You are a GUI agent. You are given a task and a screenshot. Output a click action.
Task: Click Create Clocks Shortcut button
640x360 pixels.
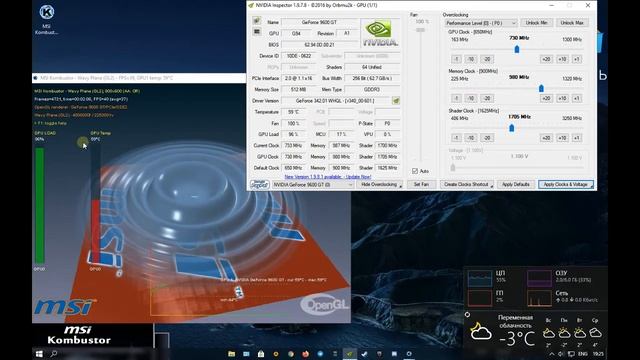coord(467,184)
